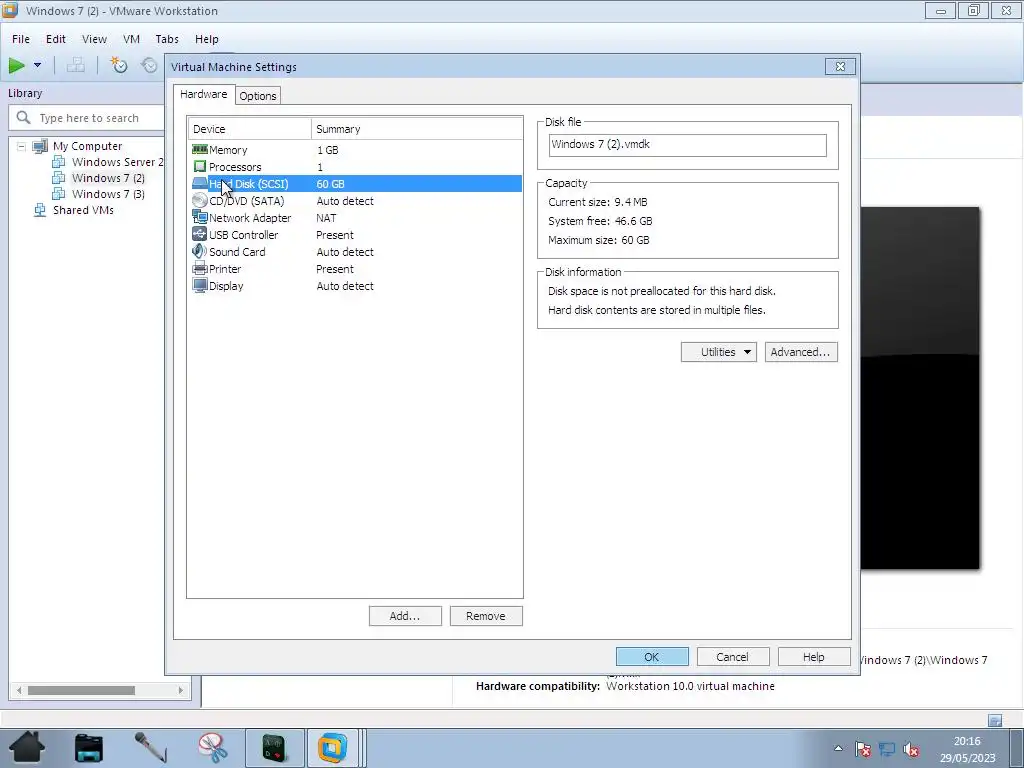Click the VMware Workstation taskbar icon
The width and height of the screenshot is (1024, 768).
tap(332, 748)
